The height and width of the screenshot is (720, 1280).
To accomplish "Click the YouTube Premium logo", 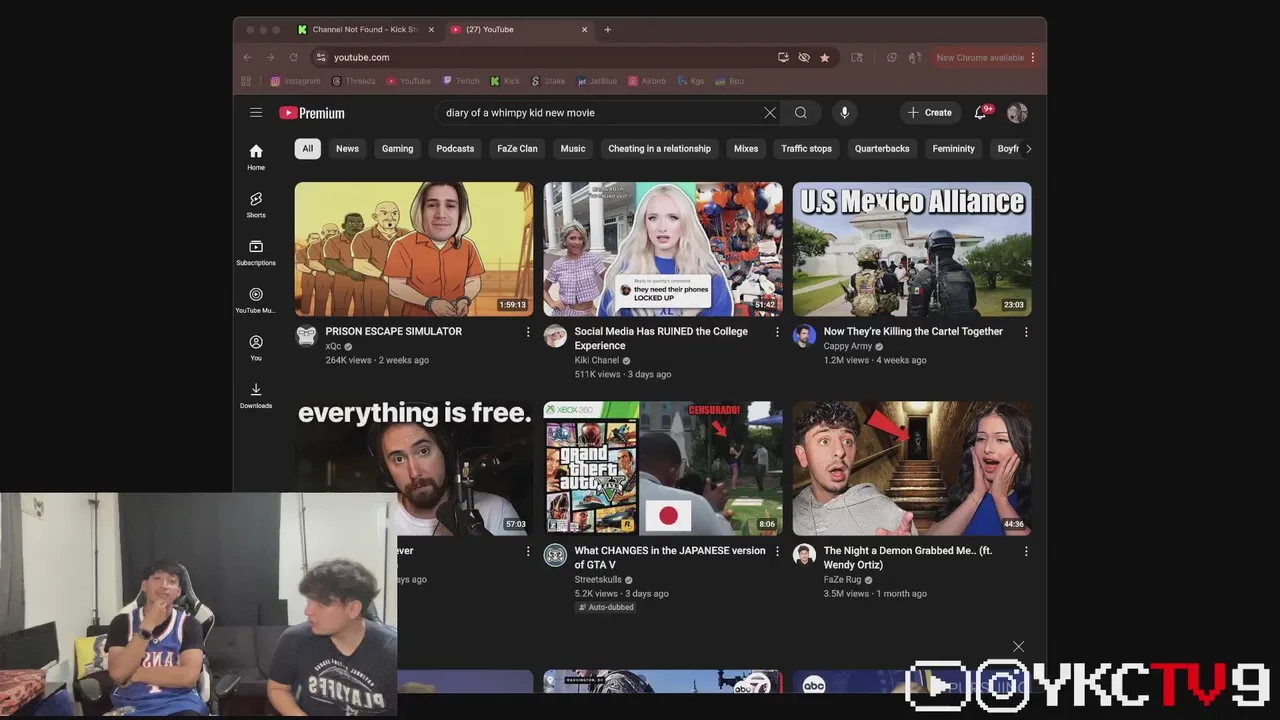I will pos(312,113).
